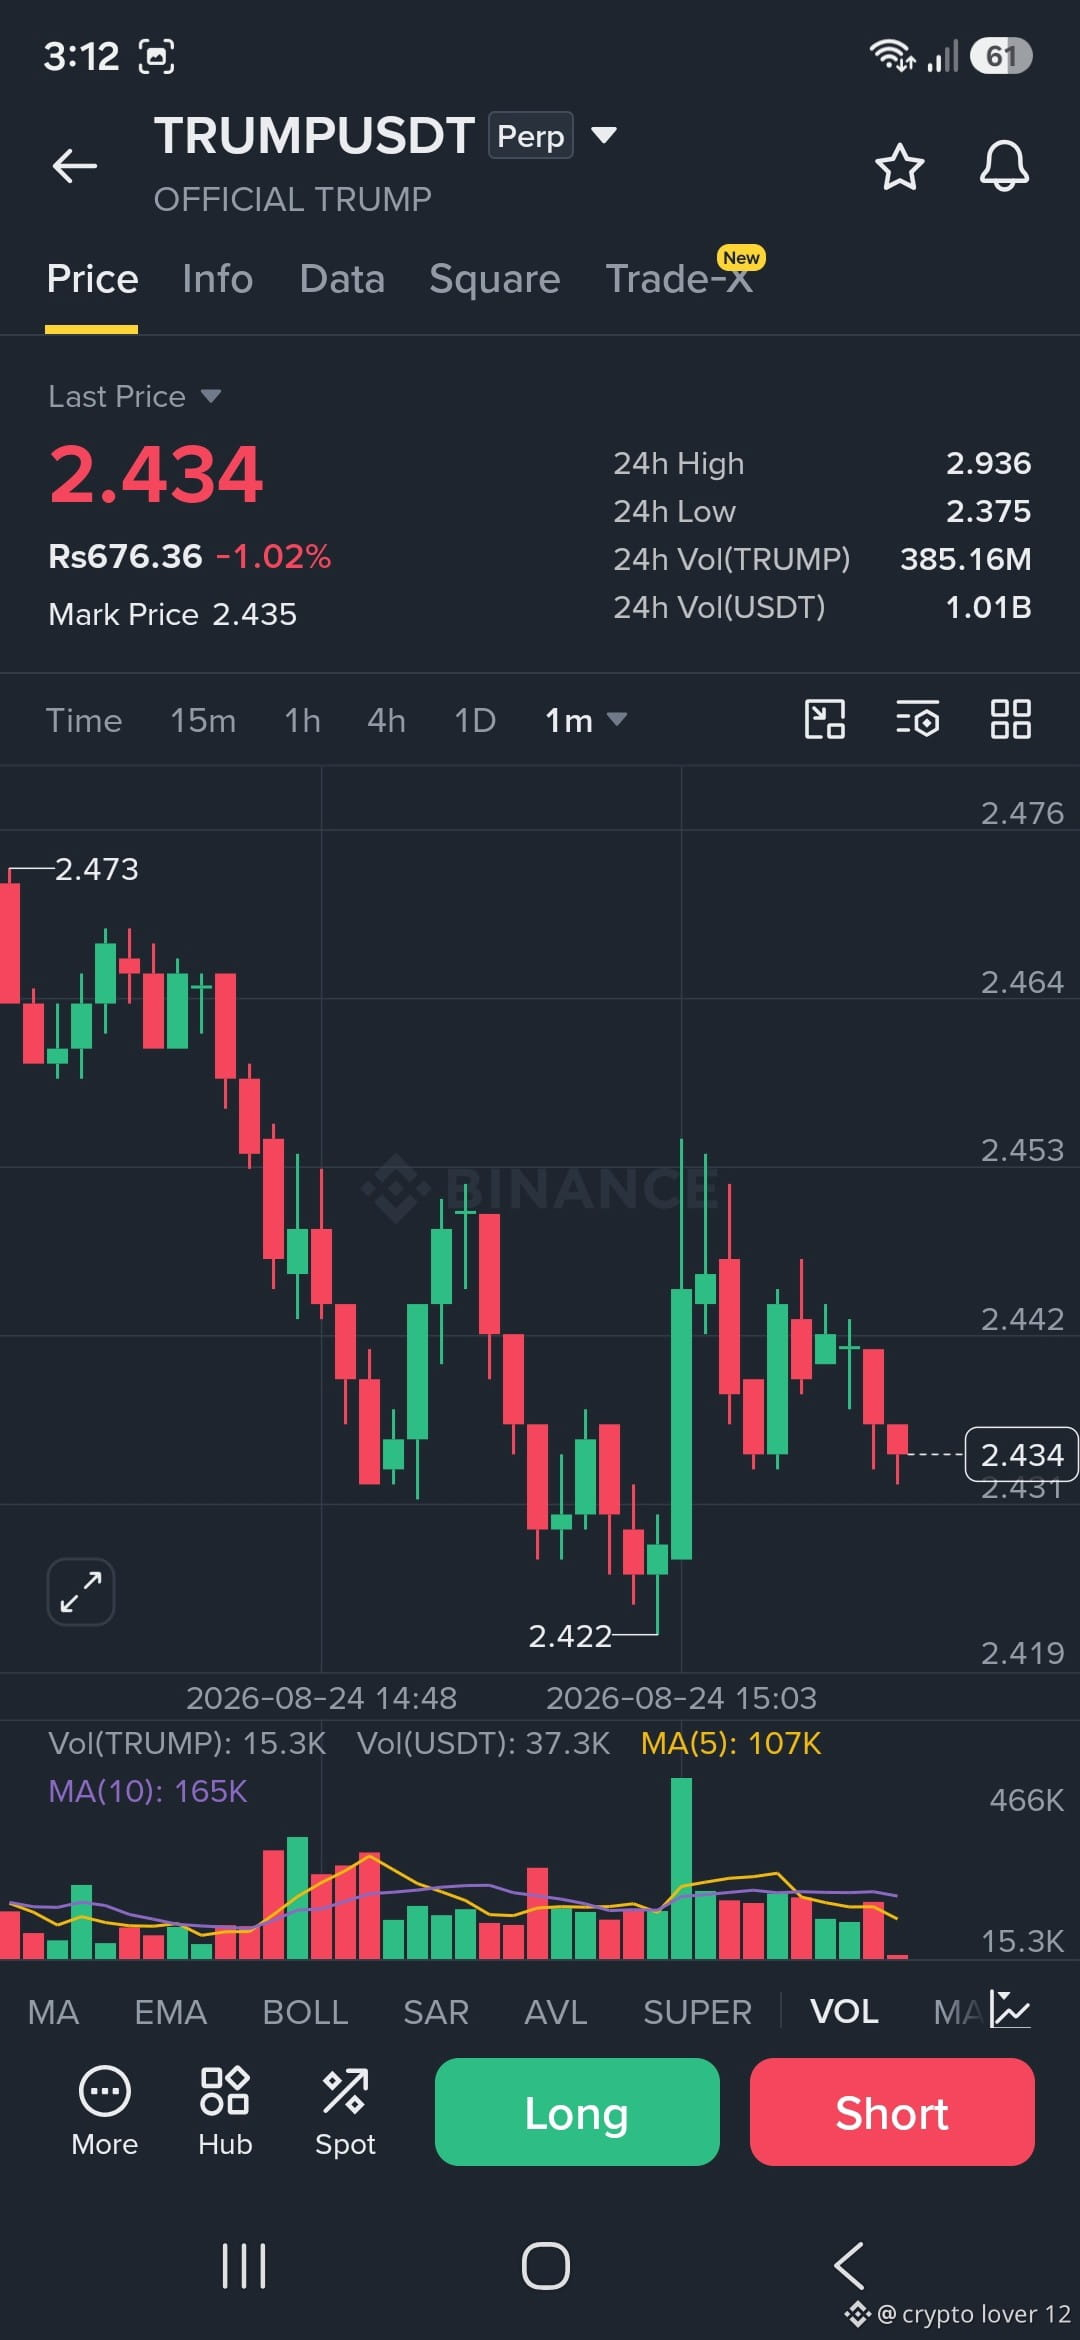Tap the Wi-Fi status icon
The height and width of the screenshot is (2340, 1080).
[x=892, y=56]
